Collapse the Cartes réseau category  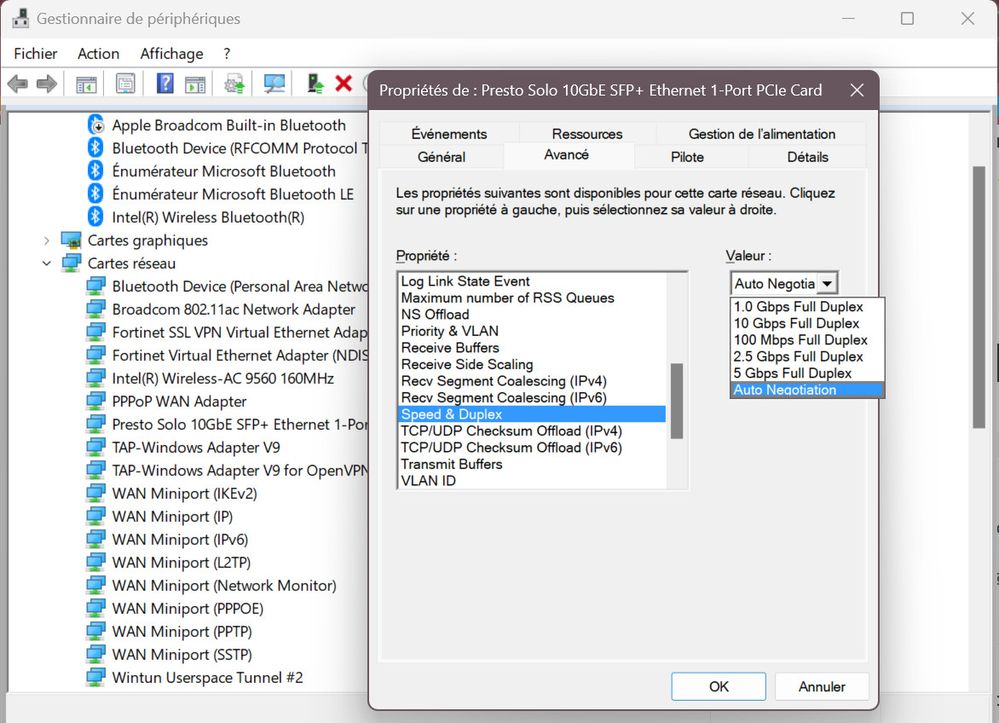tap(47, 263)
